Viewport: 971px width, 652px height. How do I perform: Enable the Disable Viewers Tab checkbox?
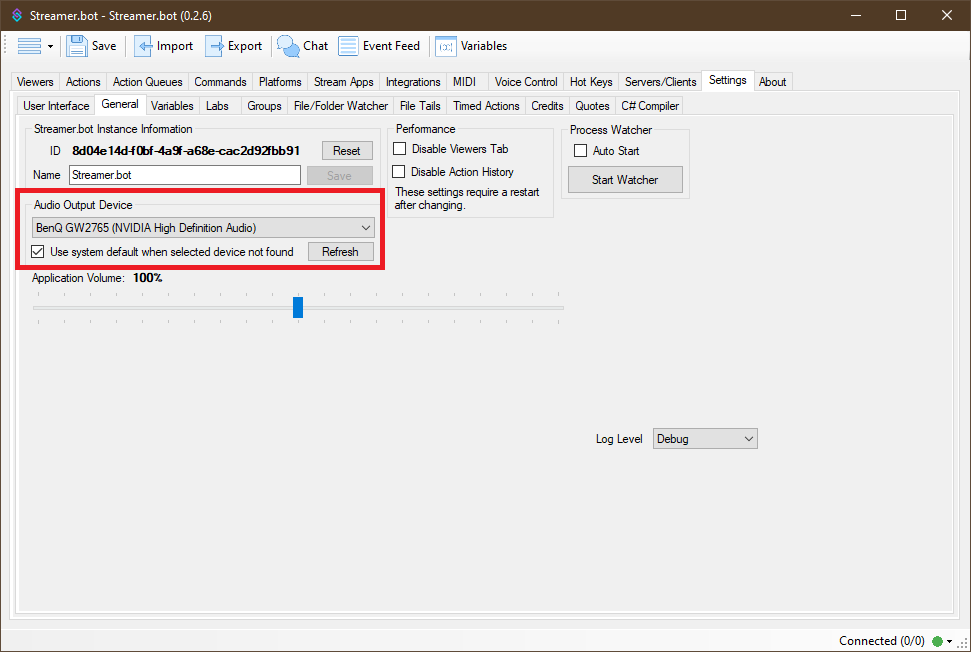[400, 149]
